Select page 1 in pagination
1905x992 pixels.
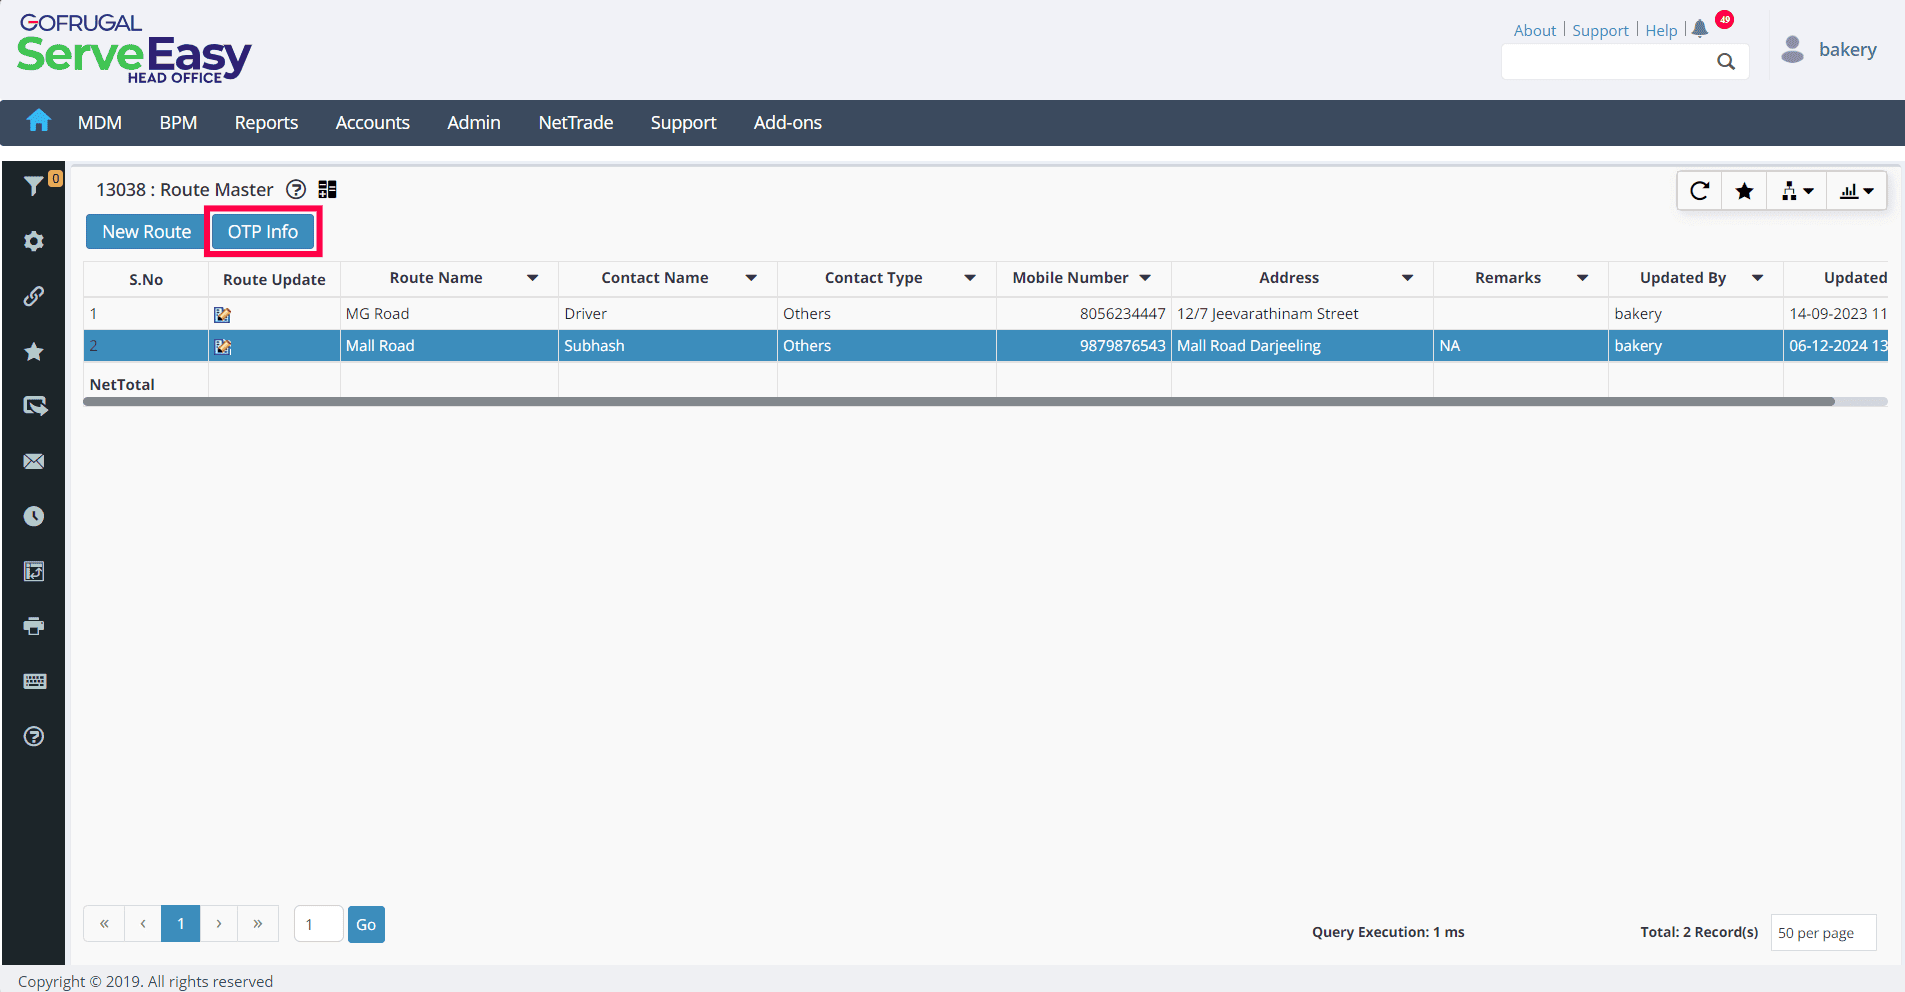pos(181,924)
